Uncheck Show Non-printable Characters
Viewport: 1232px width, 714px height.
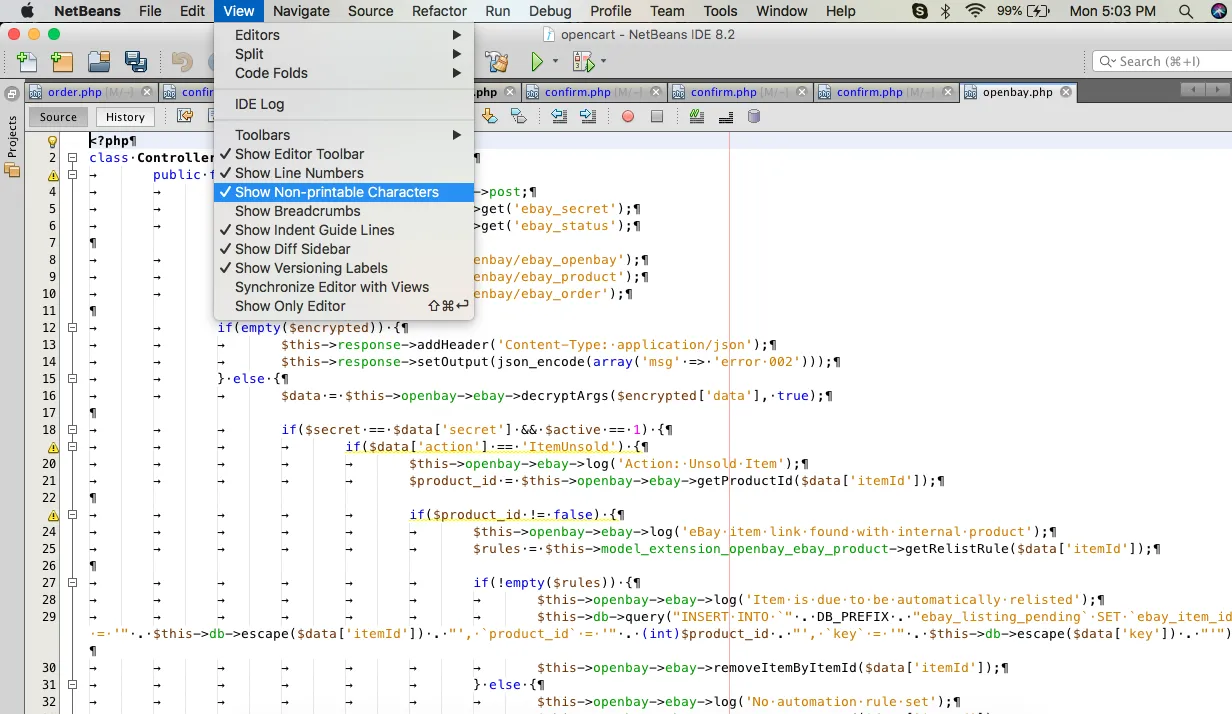click(x=336, y=192)
